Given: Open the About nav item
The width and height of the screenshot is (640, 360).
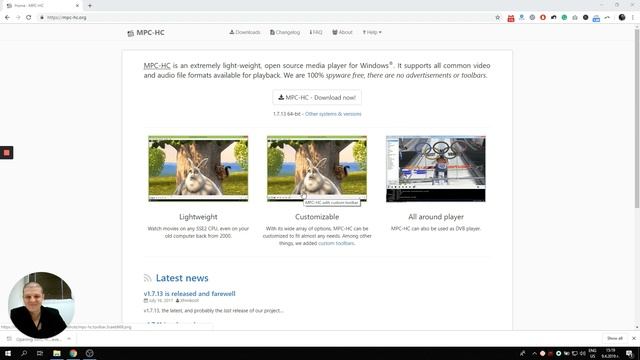Looking at the screenshot, I should (342, 32).
